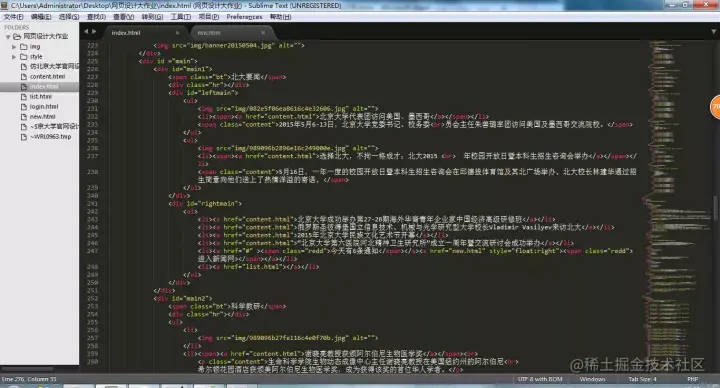Screen dimensions: 720x388
Task: Maximize the Sublime Text window
Action: pyautogui.click(x=686, y=5)
